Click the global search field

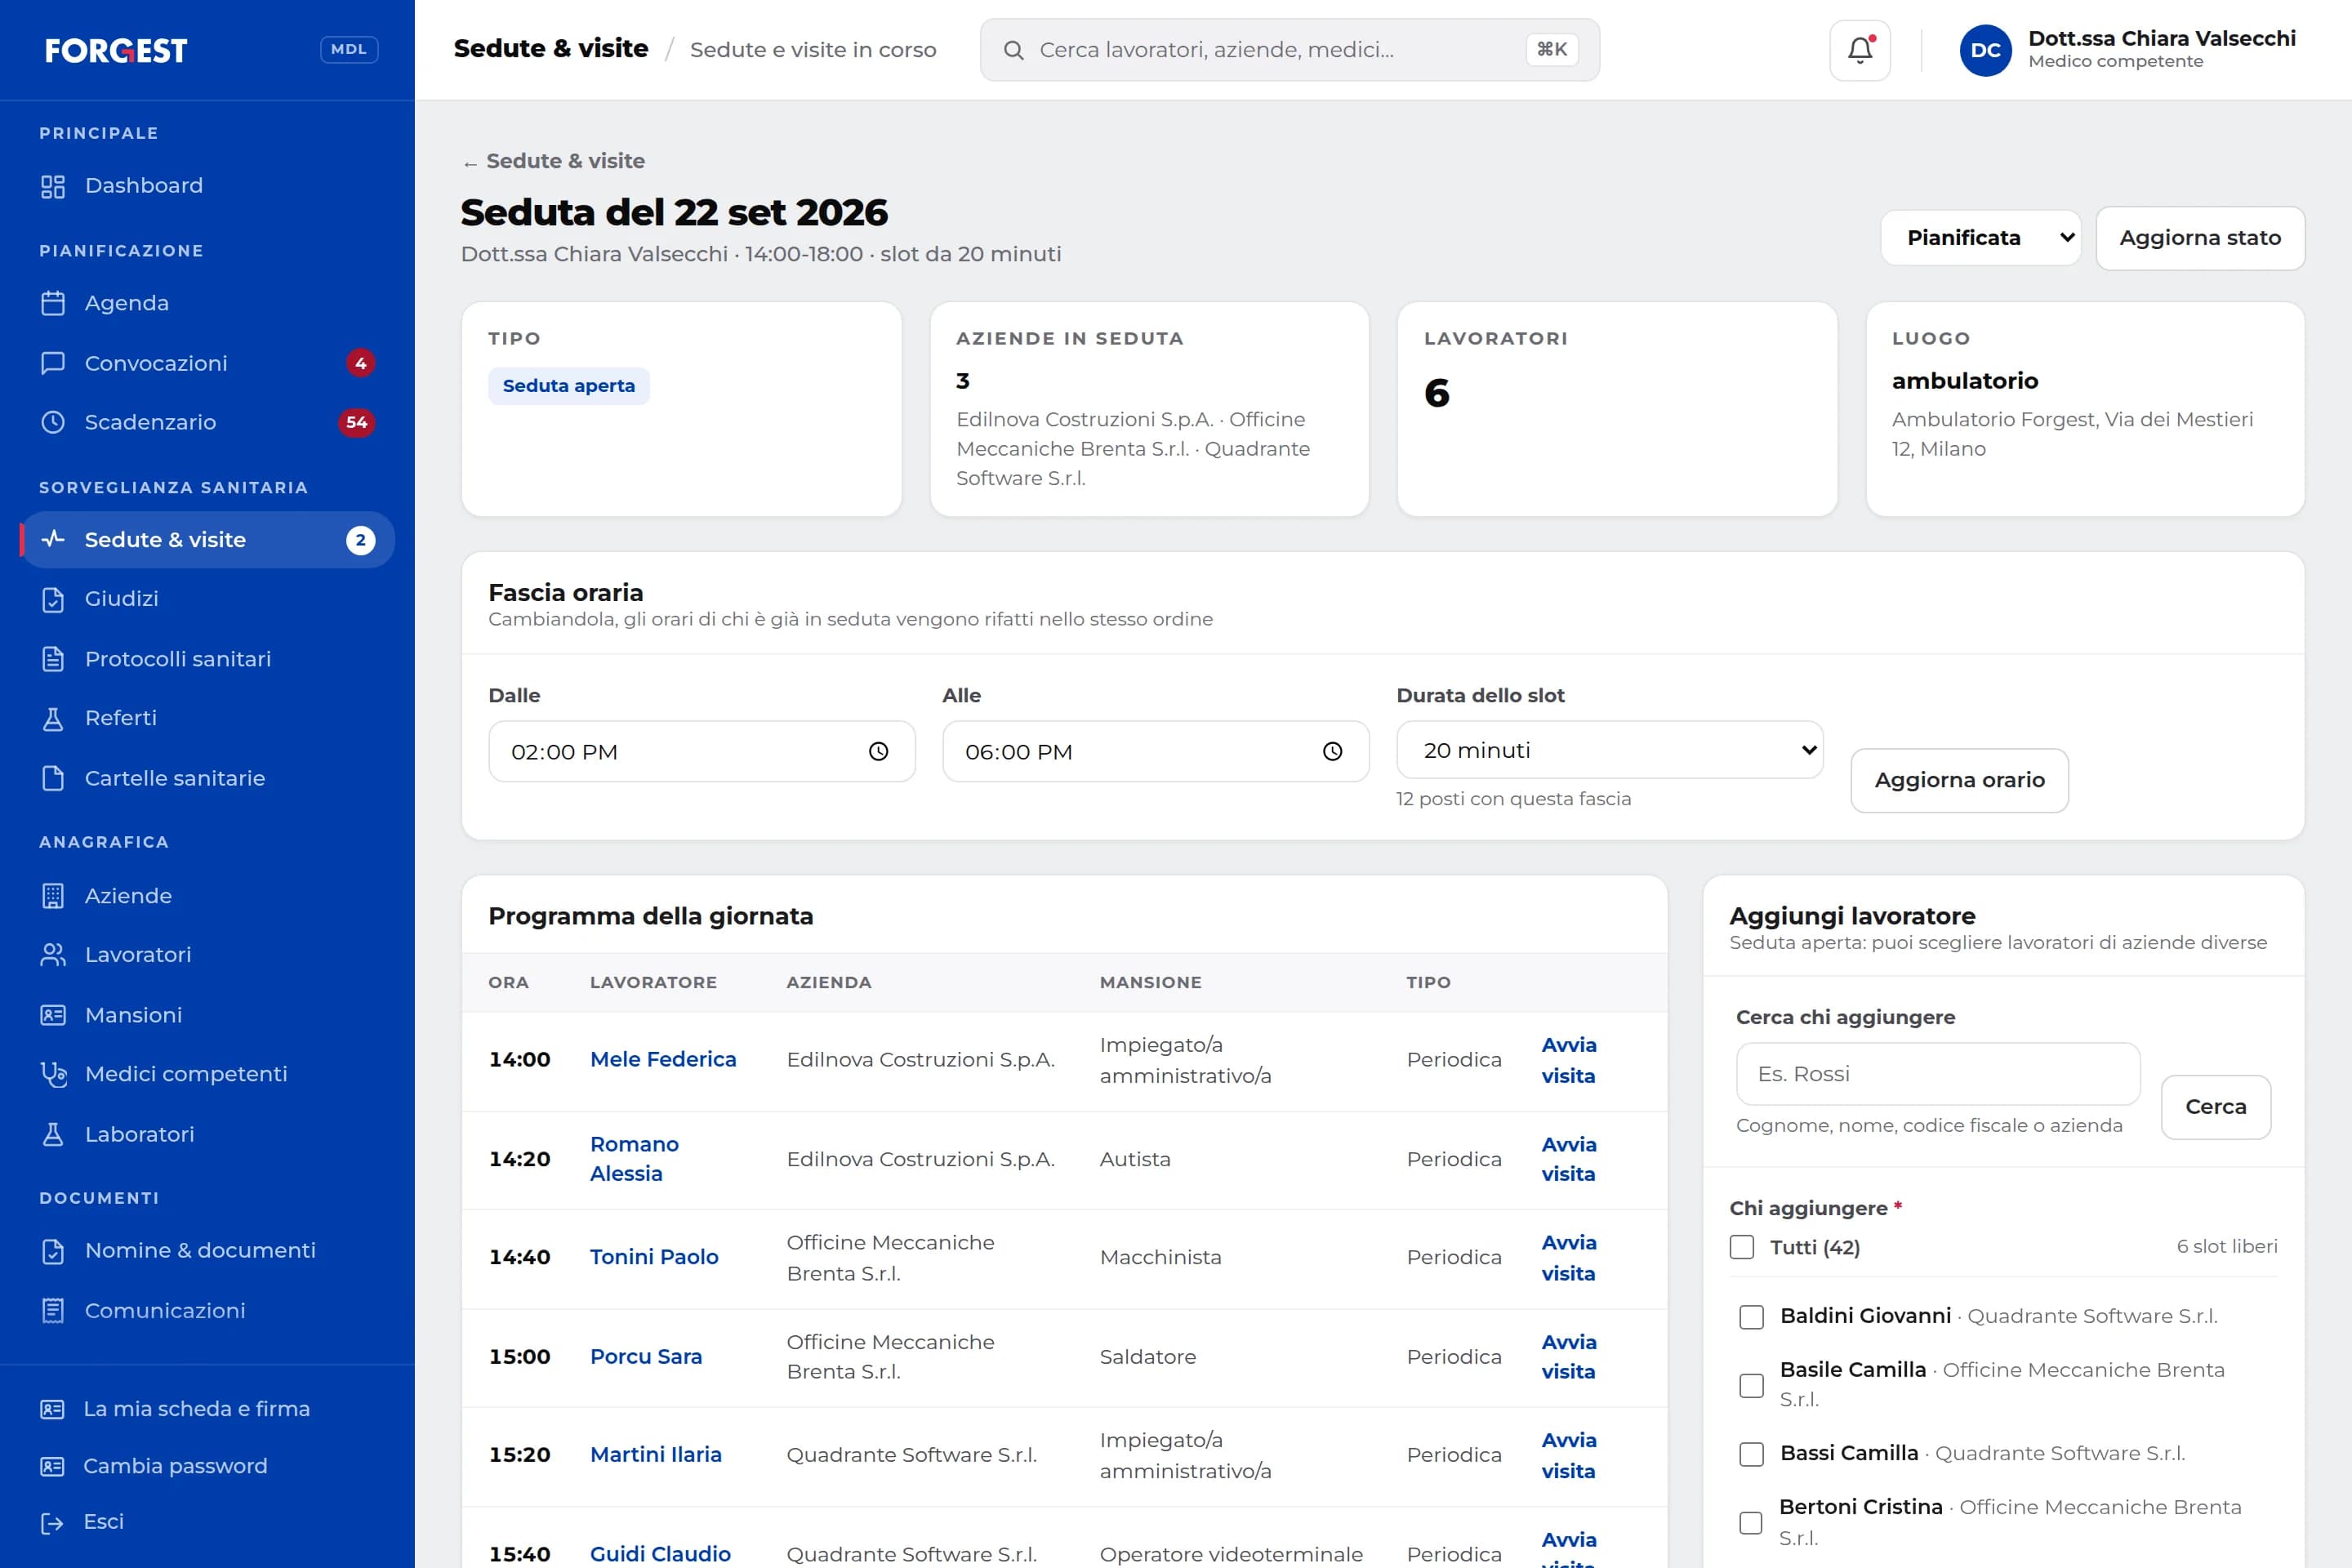(x=1289, y=50)
